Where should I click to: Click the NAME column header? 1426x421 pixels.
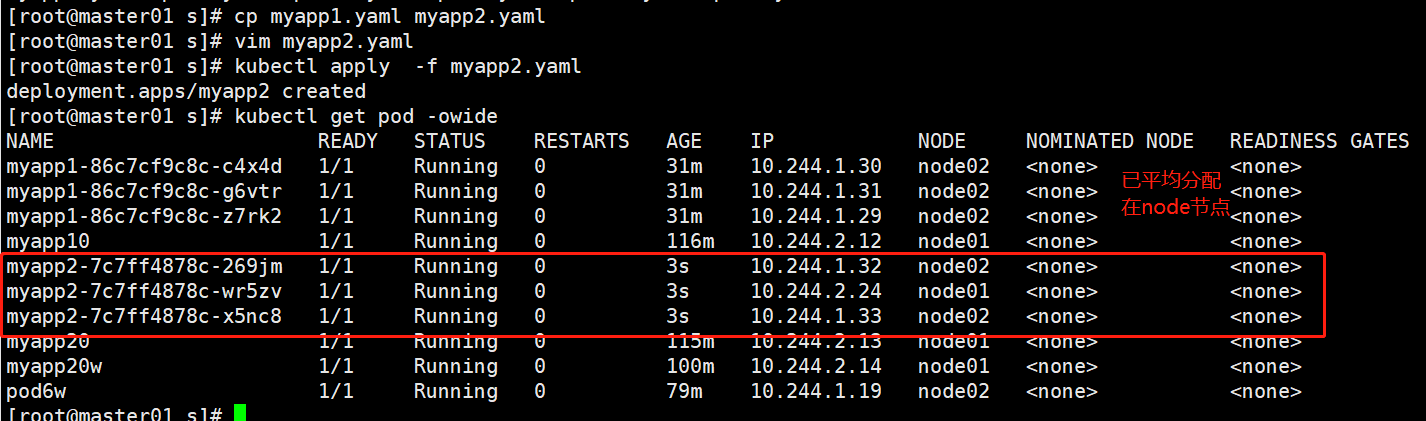(x=30, y=142)
